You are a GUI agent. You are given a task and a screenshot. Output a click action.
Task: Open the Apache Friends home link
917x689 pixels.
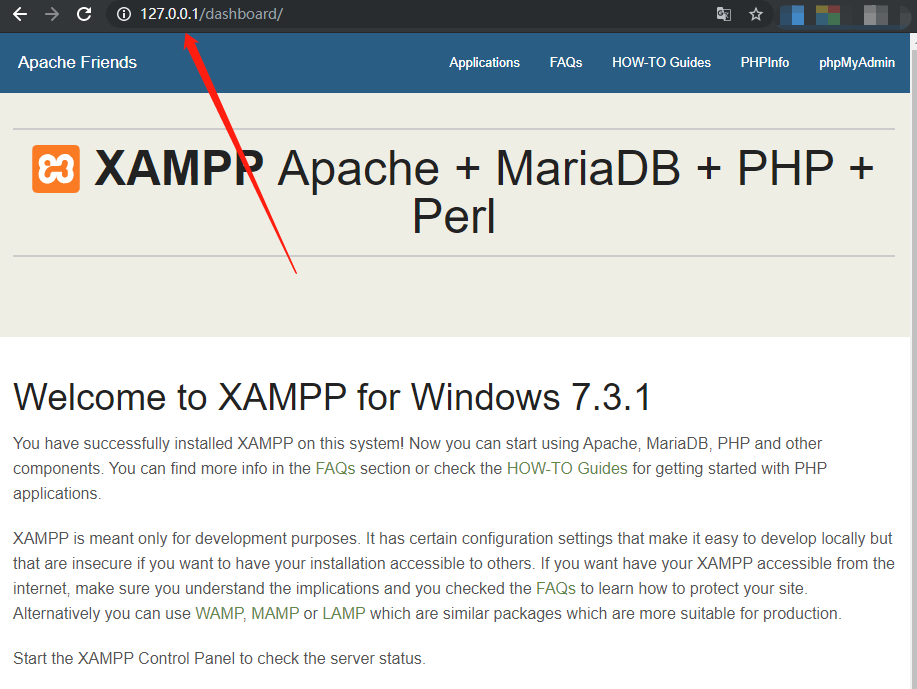77,63
